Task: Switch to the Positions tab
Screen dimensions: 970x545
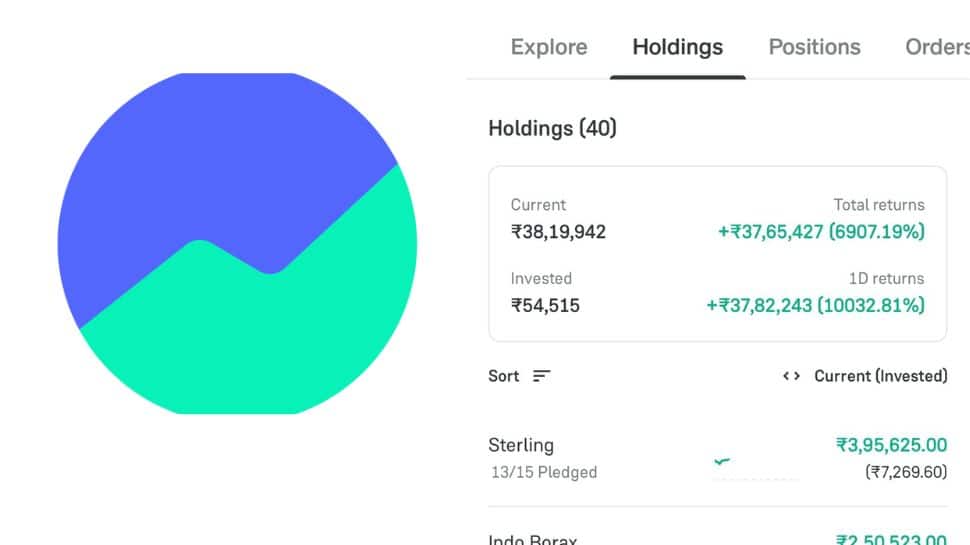Action: (814, 47)
